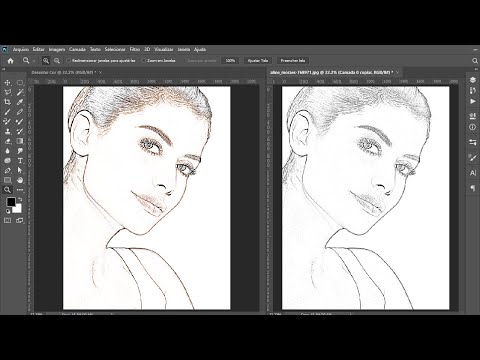Click the 100% zoom button
This screenshot has height=360, width=480.
click(230, 61)
